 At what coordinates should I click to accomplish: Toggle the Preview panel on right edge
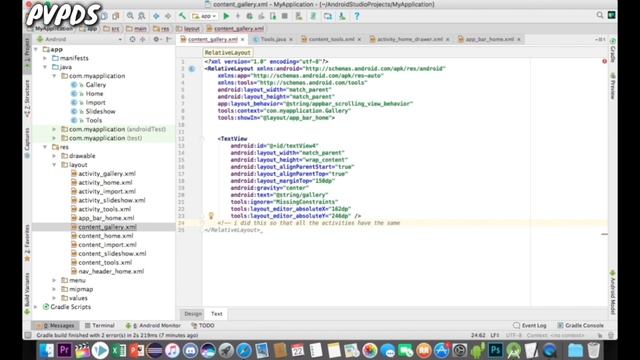click(613, 86)
